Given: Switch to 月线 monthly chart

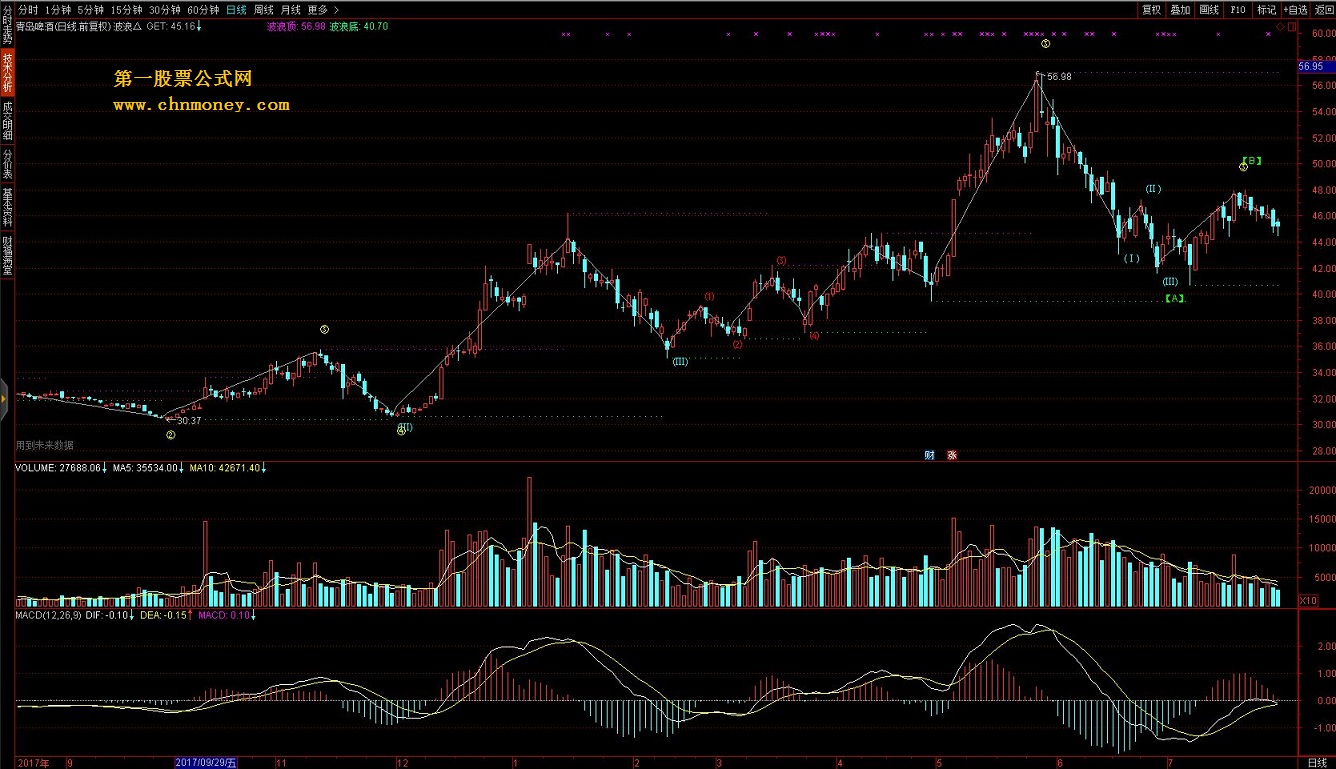Looking at the screenshot, I should 290,9.
